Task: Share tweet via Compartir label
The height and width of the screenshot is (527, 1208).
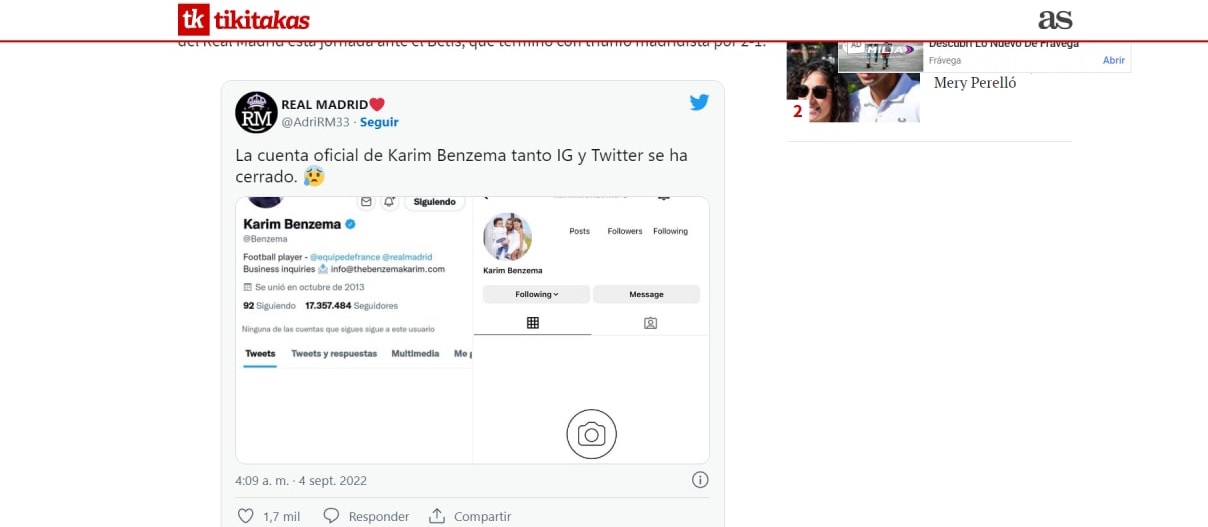Action: 482,517
